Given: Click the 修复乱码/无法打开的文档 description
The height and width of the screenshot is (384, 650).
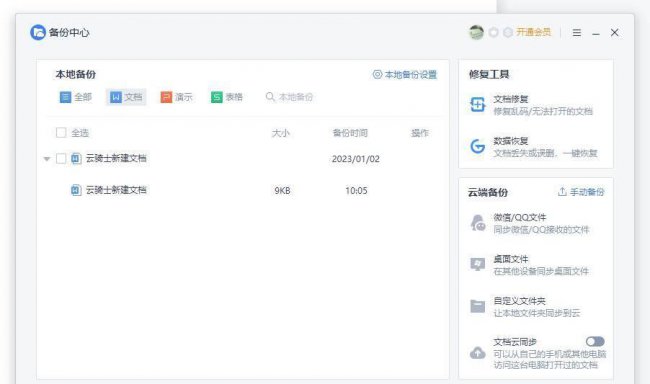Looking at the screenshot, I should tap(543, 111).
